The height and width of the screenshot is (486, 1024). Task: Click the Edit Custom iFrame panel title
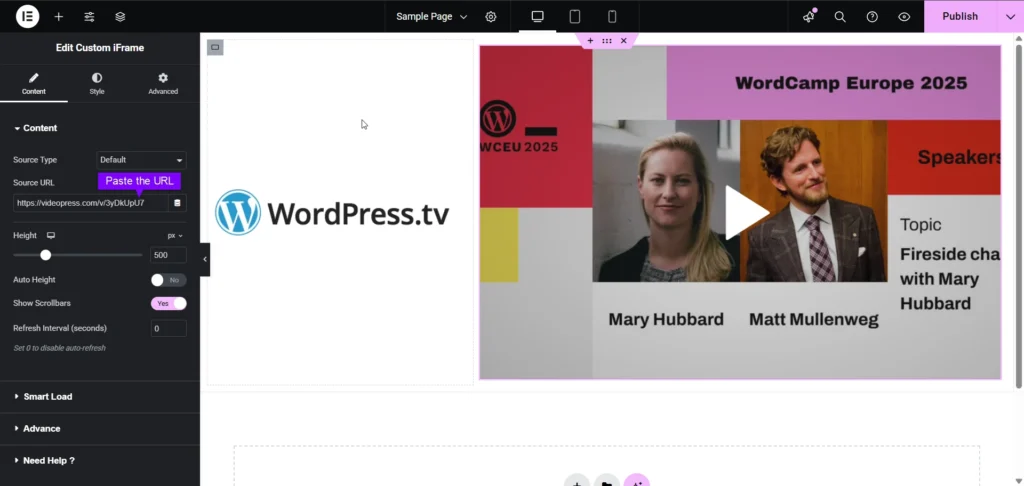(x=100, y=48)
